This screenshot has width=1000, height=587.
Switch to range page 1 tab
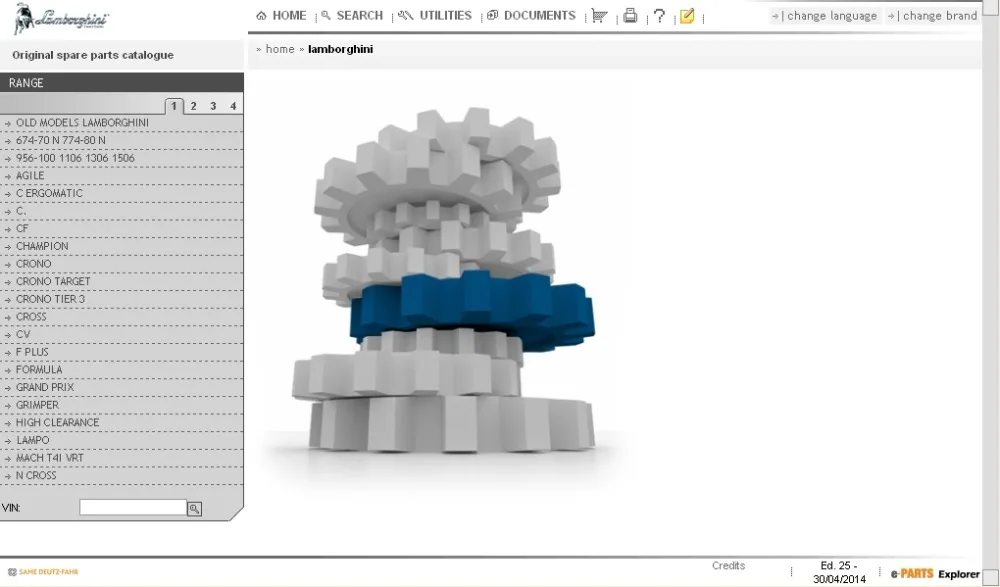pos(173,106)
